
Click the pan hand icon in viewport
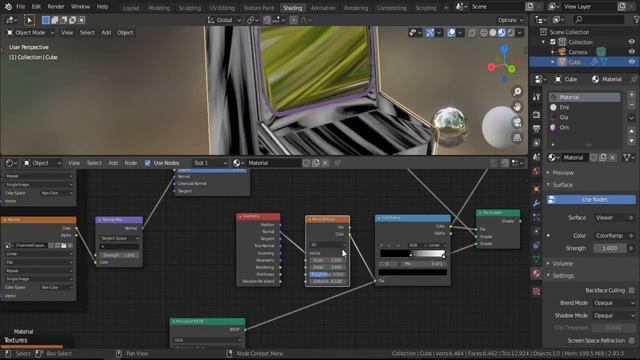517,107
